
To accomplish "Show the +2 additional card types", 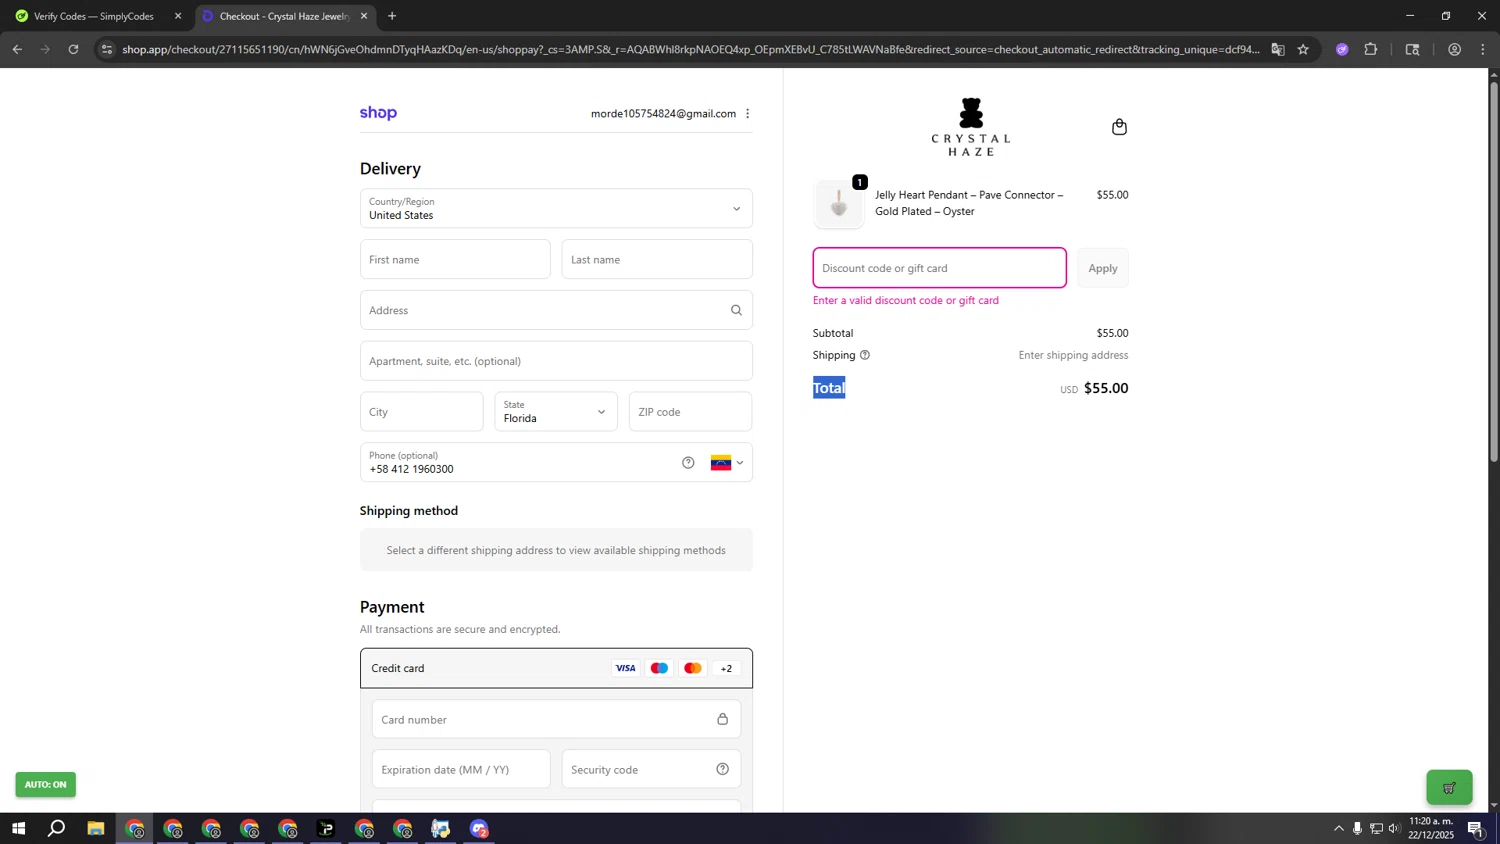I will click(726, 668).
